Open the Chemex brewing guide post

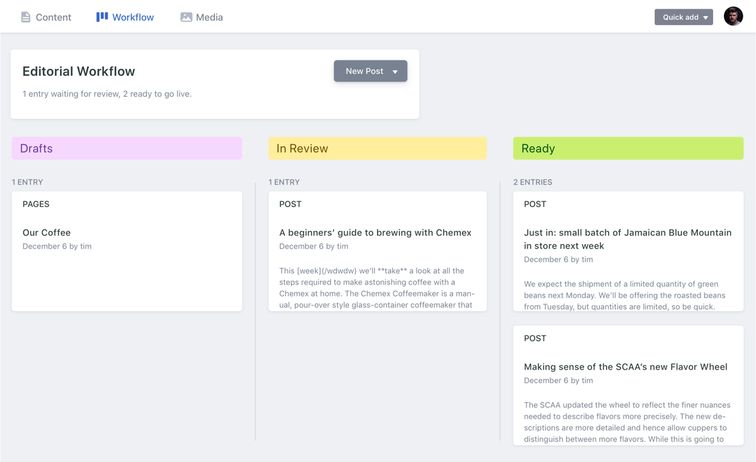point(375,232)
